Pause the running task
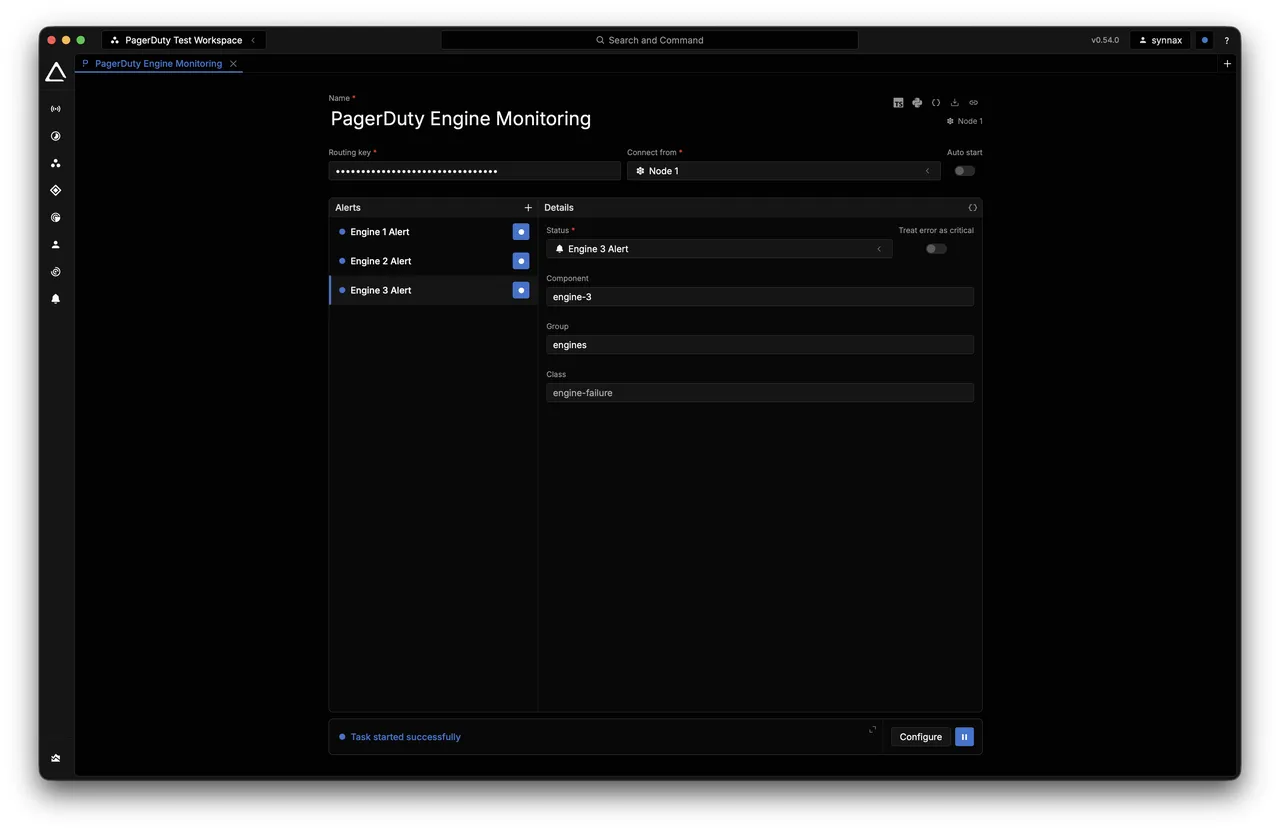 [964, 737]
